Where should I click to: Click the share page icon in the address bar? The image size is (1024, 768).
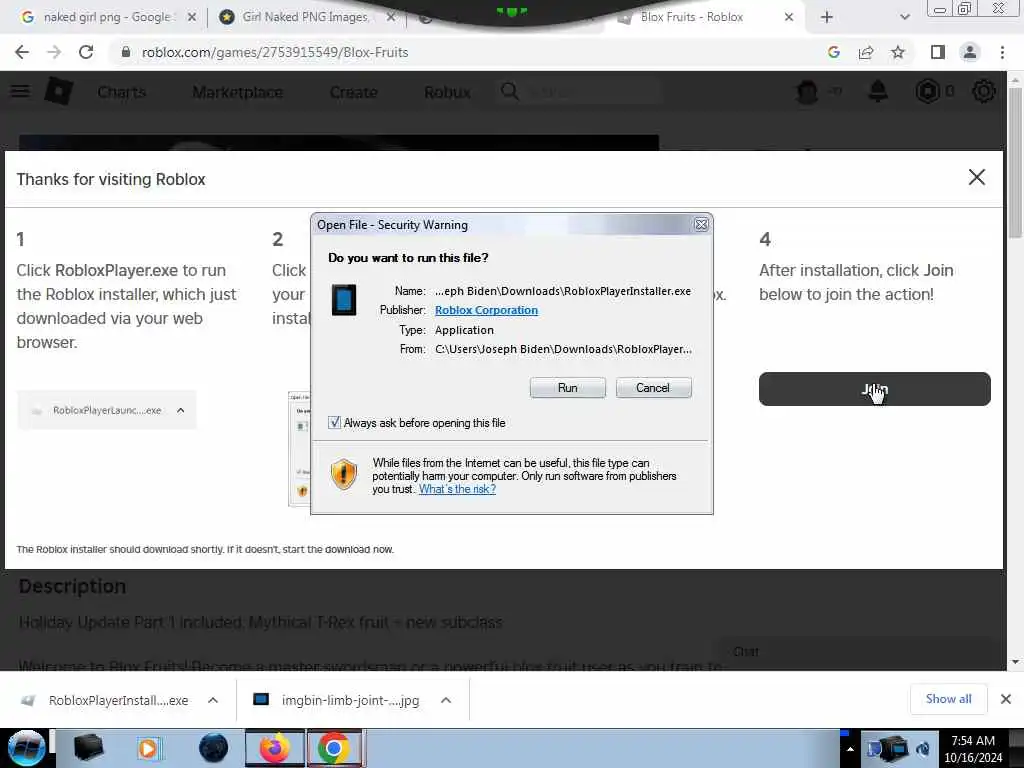point(866,52)
